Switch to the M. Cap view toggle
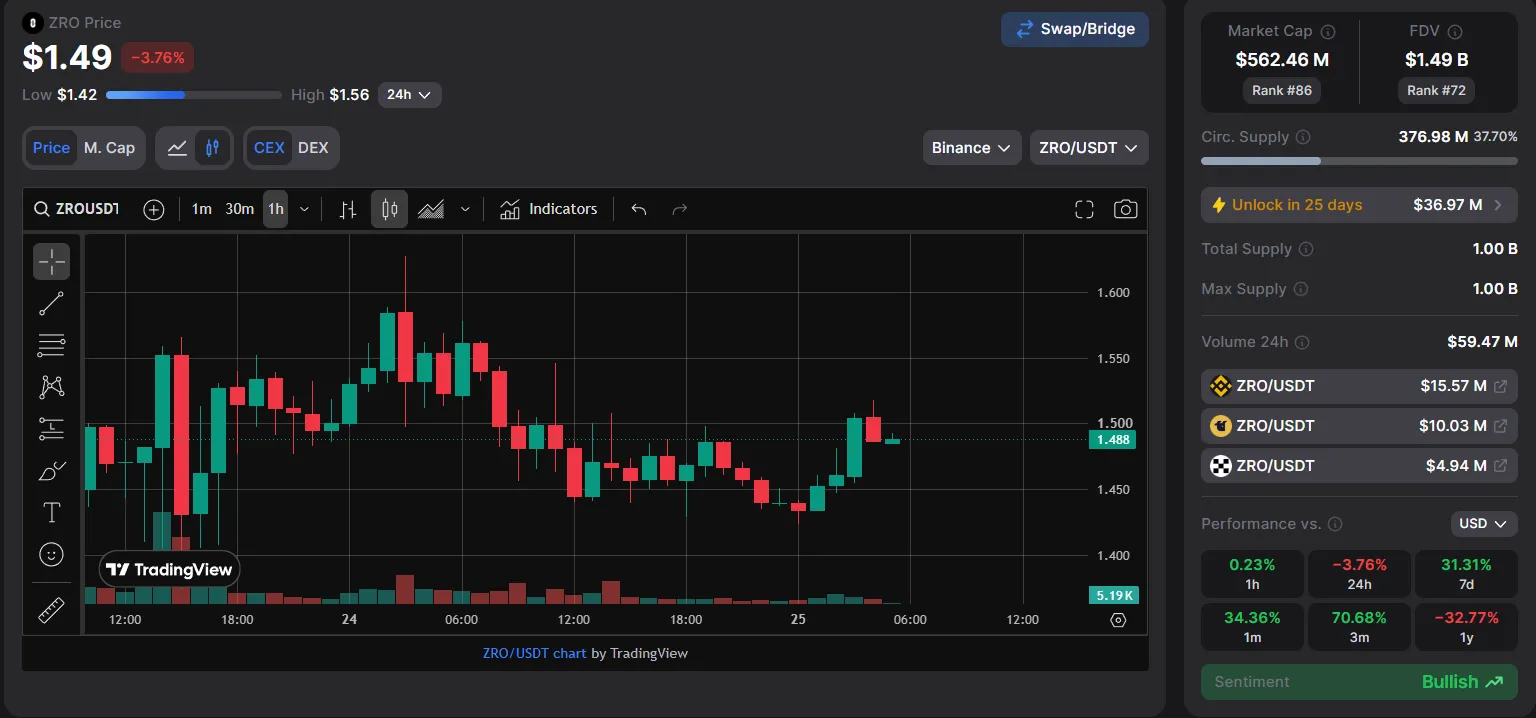Viewport: 1536px width, 718px height. click(109, 148)
